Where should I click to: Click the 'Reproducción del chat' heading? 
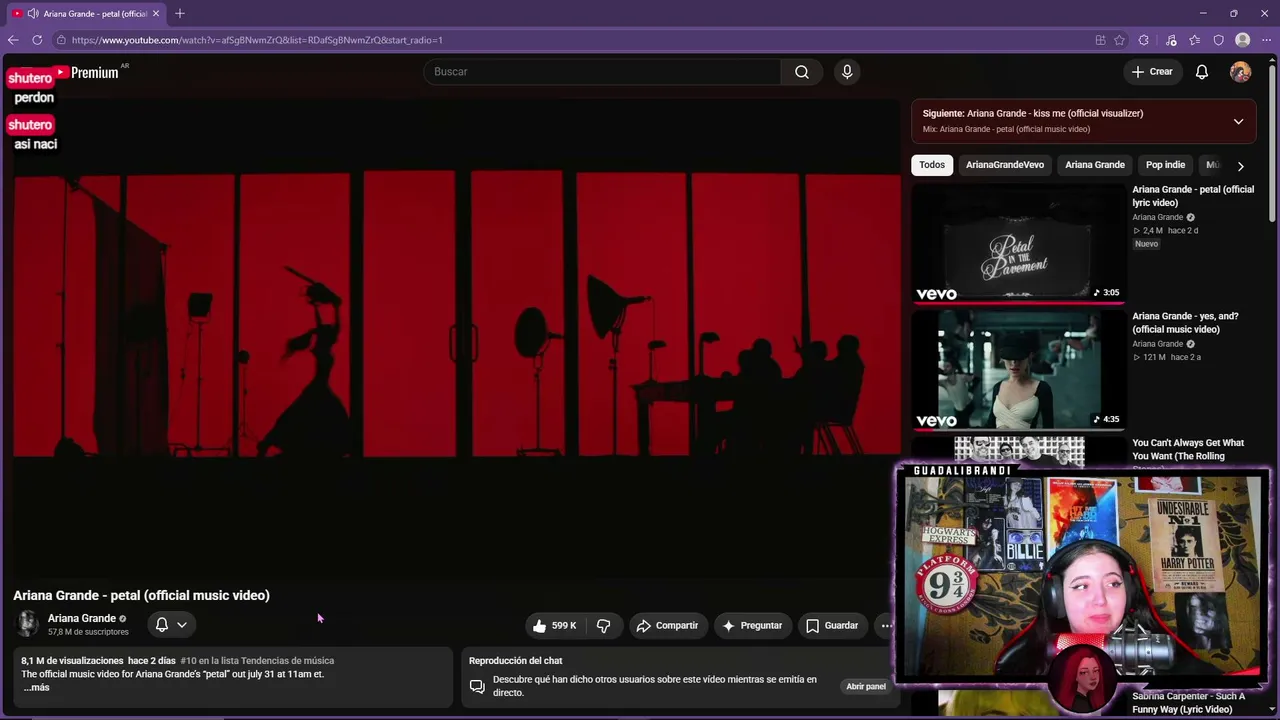(x=515, y=661)
